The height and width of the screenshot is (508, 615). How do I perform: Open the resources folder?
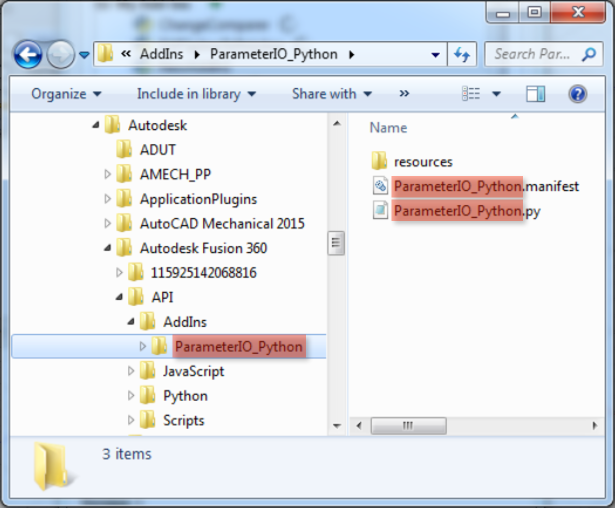pos(422,161)
